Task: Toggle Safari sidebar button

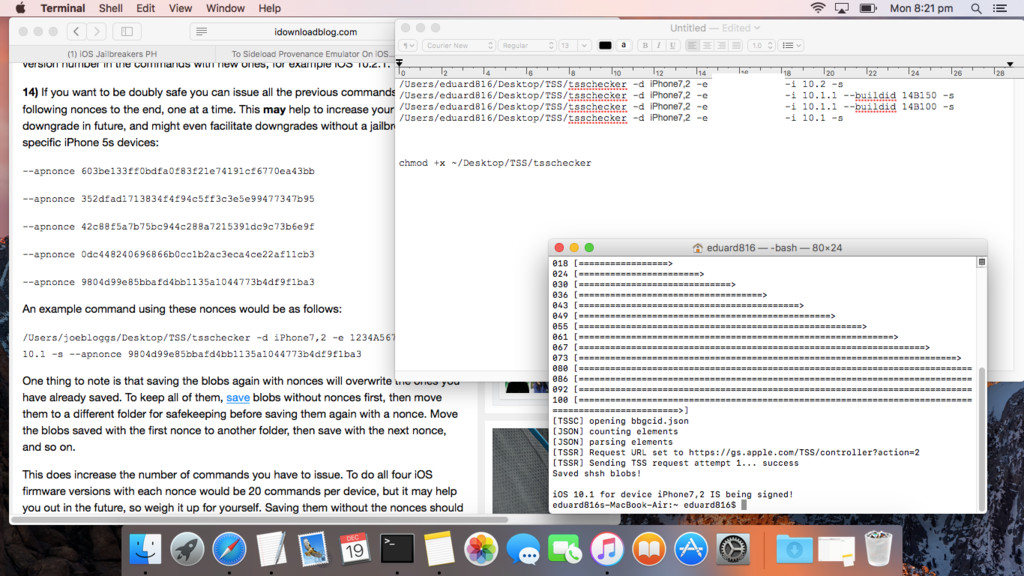Action: 127,31
